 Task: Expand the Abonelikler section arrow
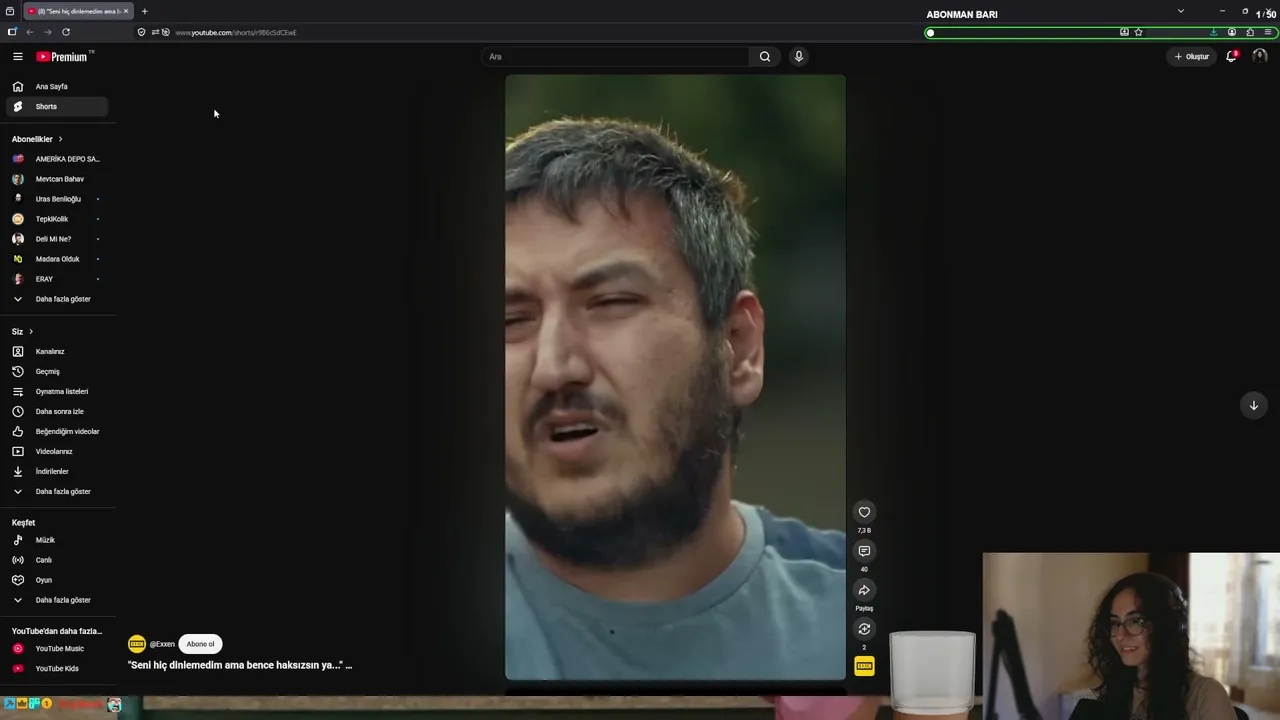click(60, 139)
